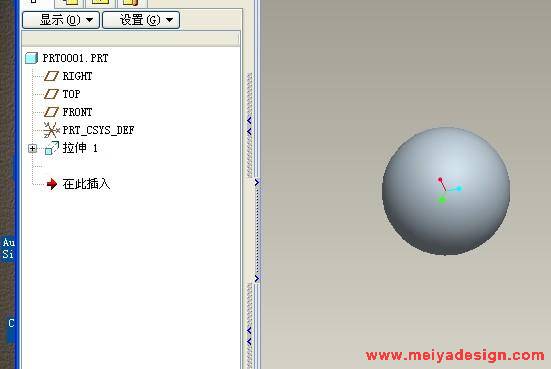Screen dimensions: 551x369
Task: Click the sphere model in the viewport
Action: tap(446, 191)
